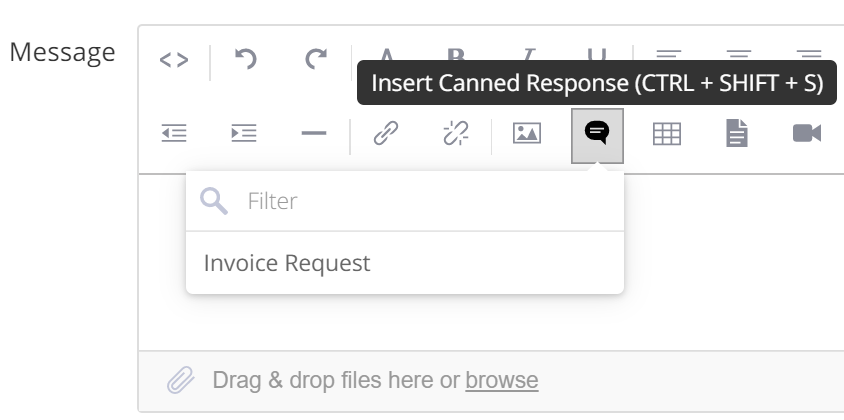
Task: Click the Redo arrow icon
Action: tap(316, 58)
